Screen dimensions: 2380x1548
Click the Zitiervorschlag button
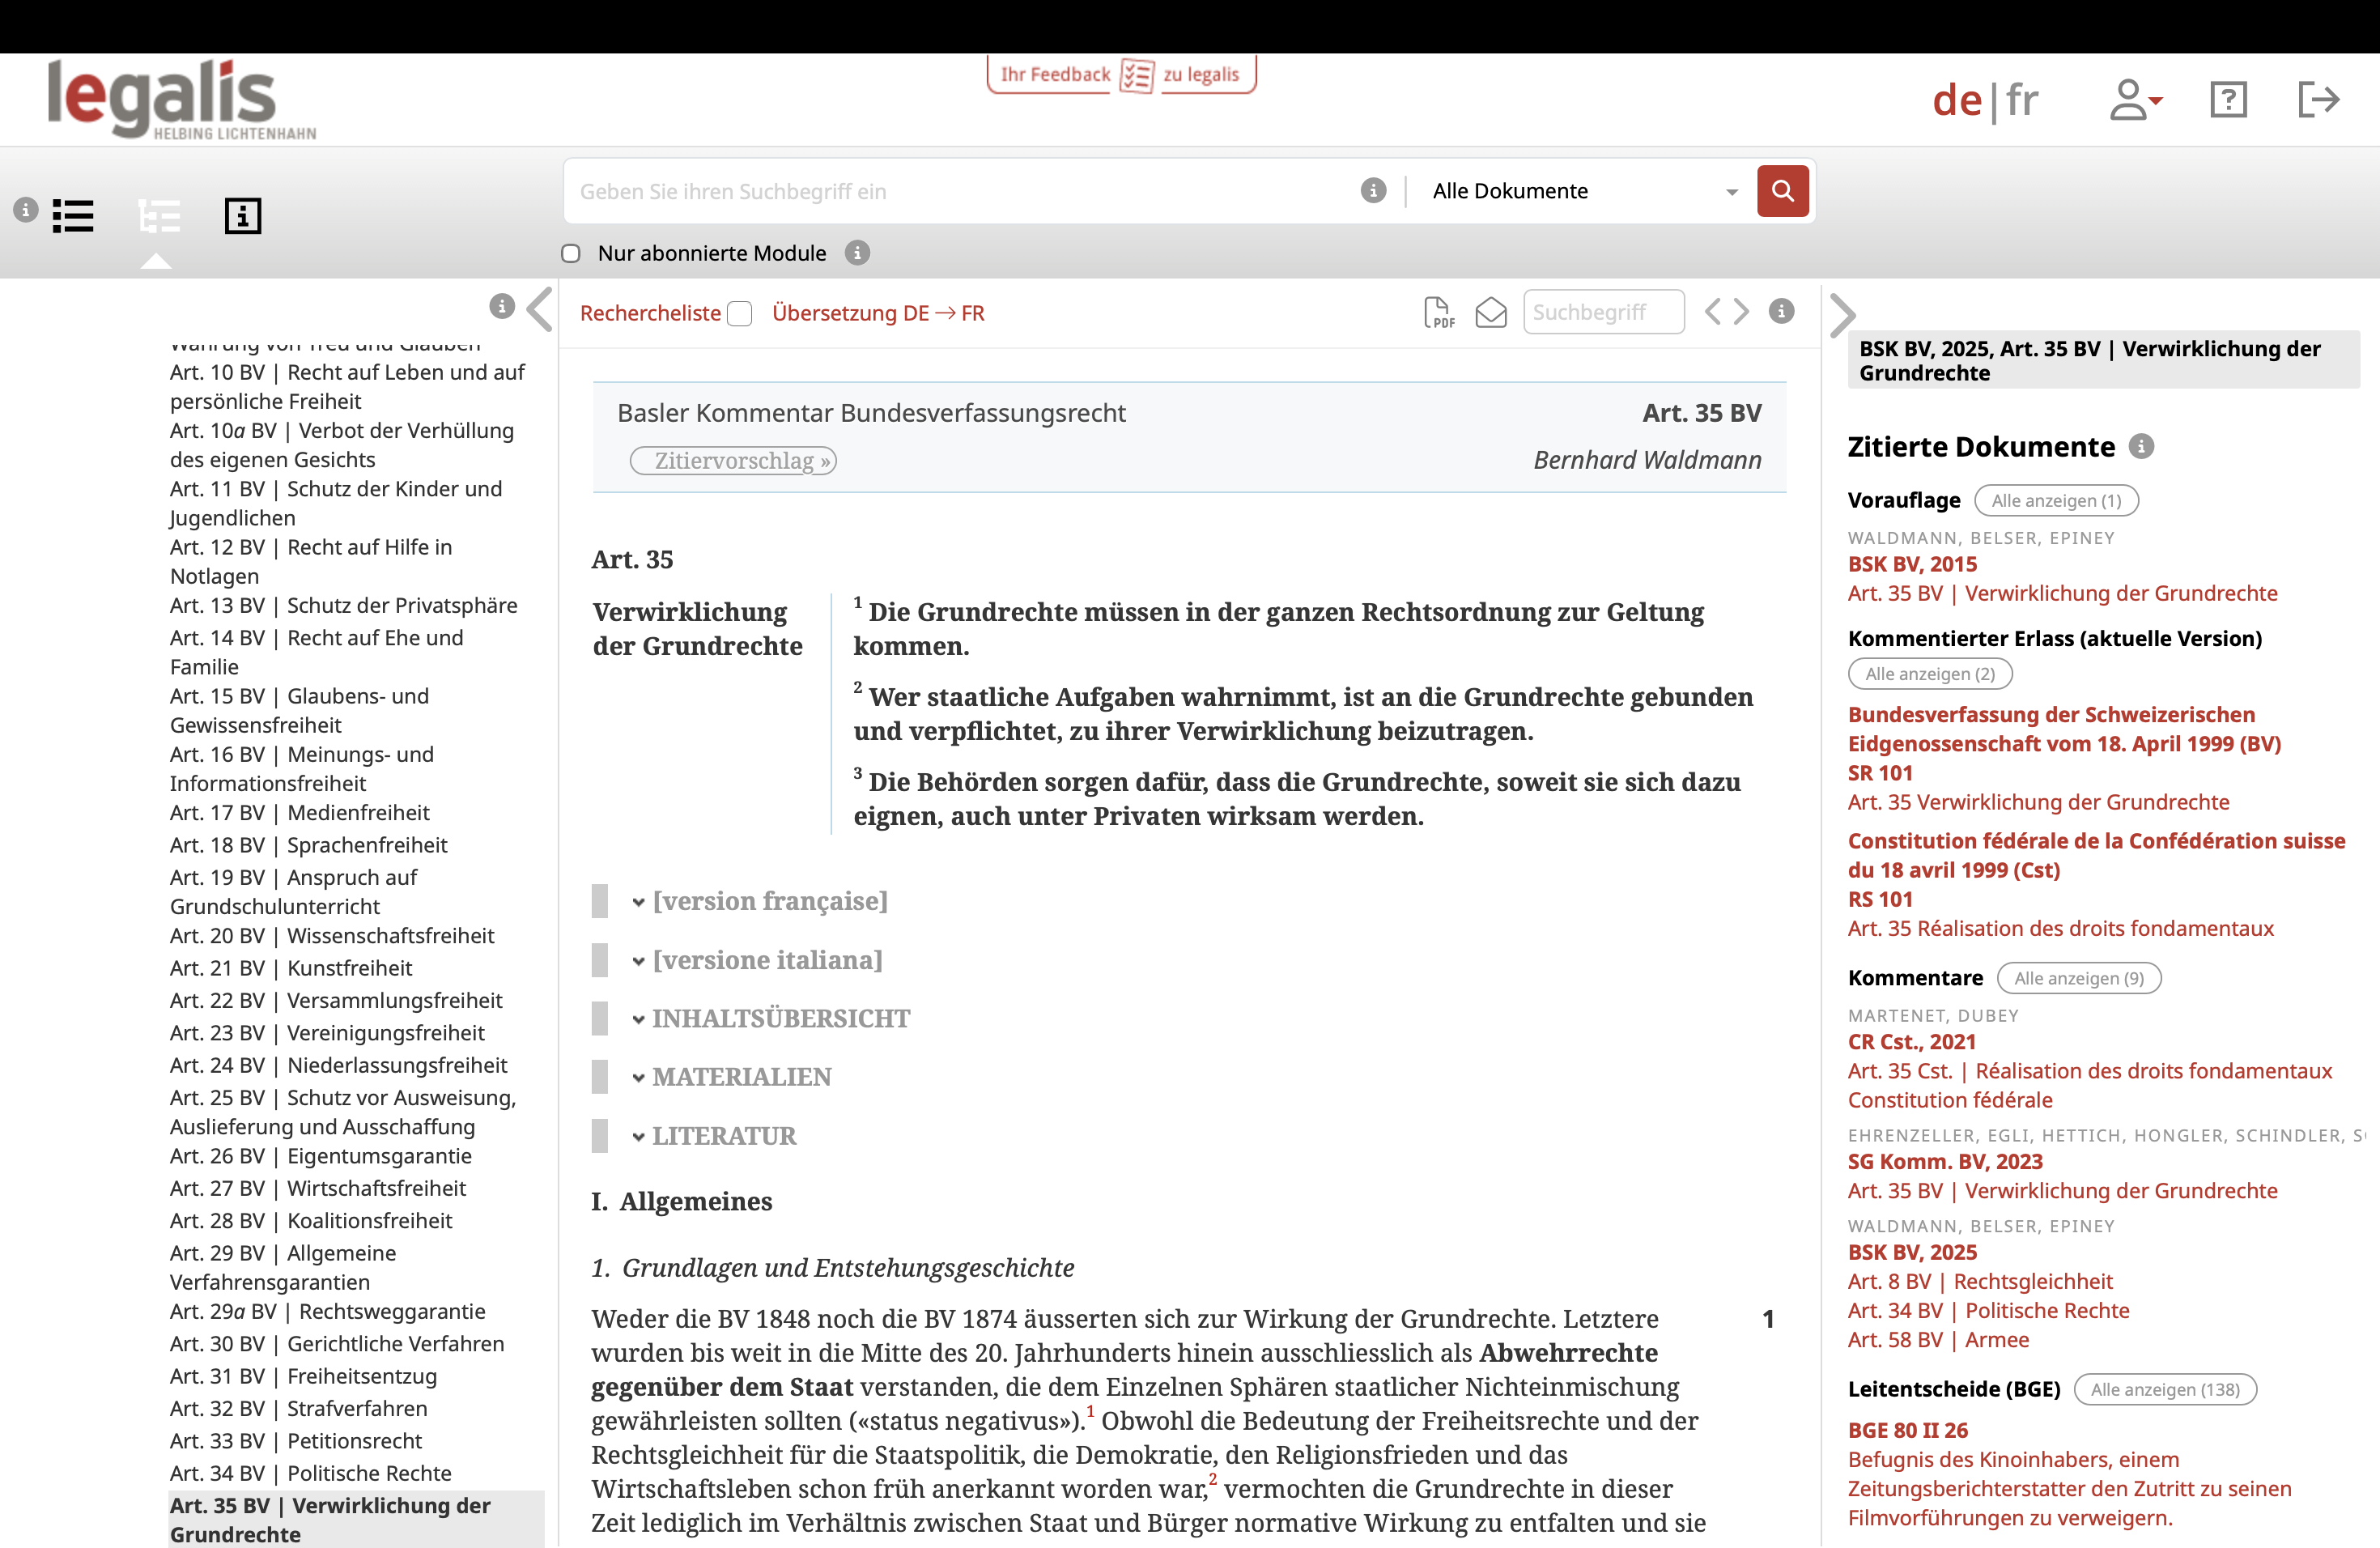pos(733,460)
